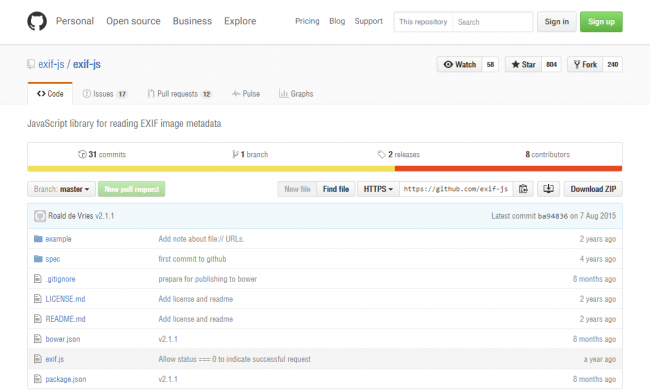Open the 240 forks count
Screen dimensions: 650x391
612,64
